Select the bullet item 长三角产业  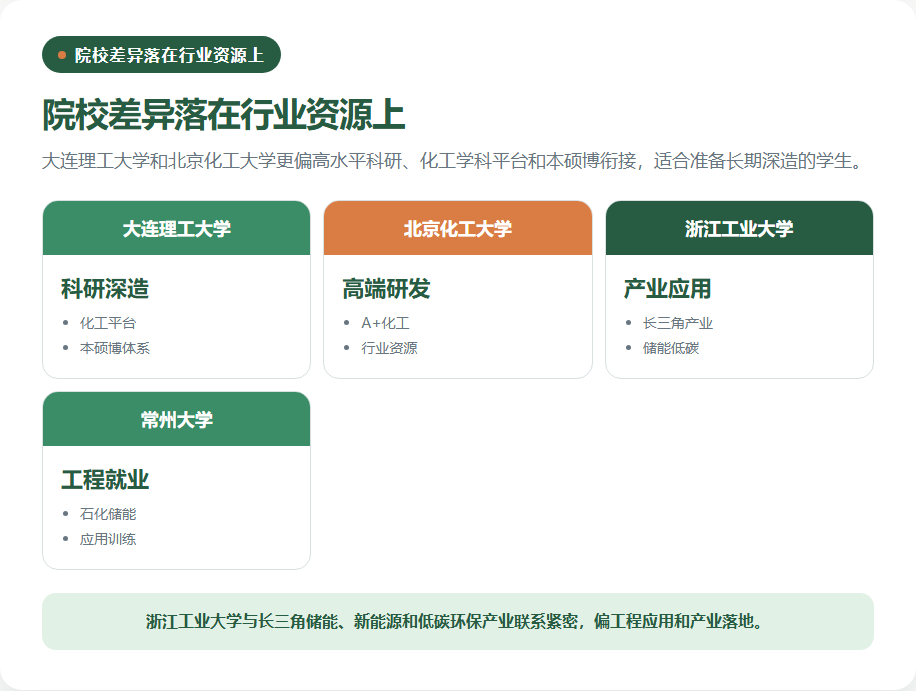pyautogui.click(x=678, y=323)
